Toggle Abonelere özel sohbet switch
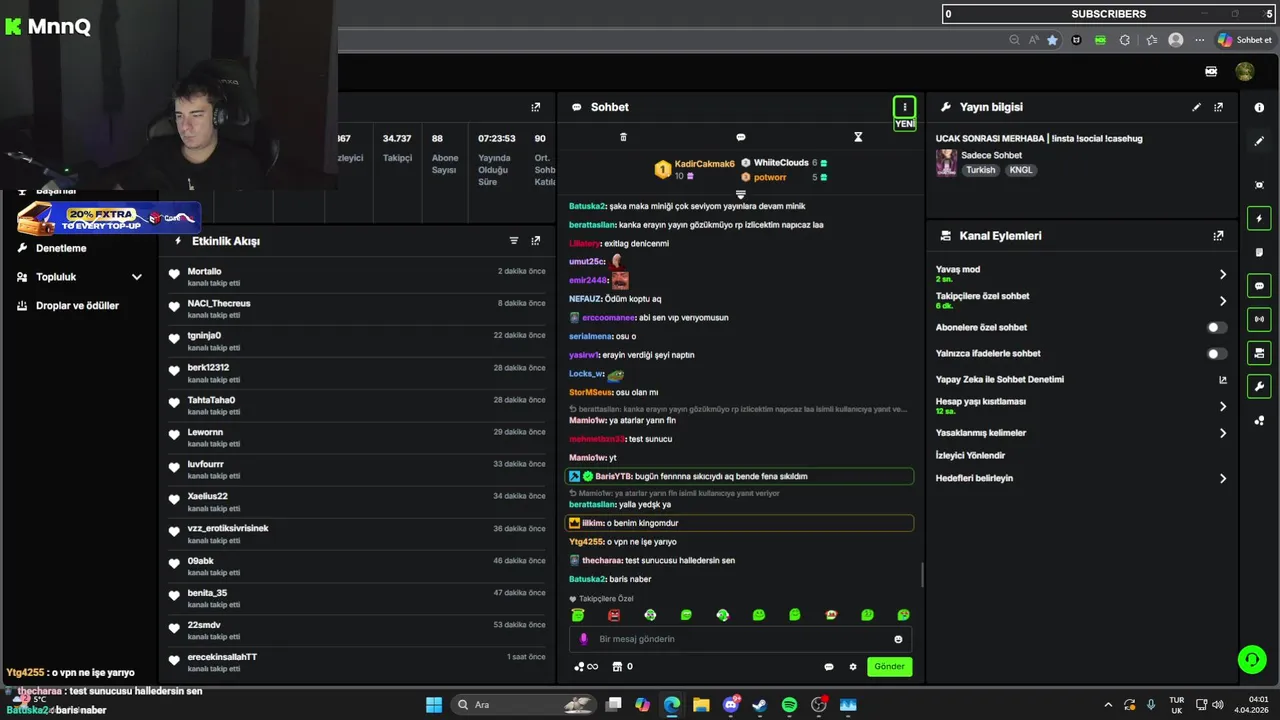This screenshot has width=1280, height=720. click(x=1216, y=327)
